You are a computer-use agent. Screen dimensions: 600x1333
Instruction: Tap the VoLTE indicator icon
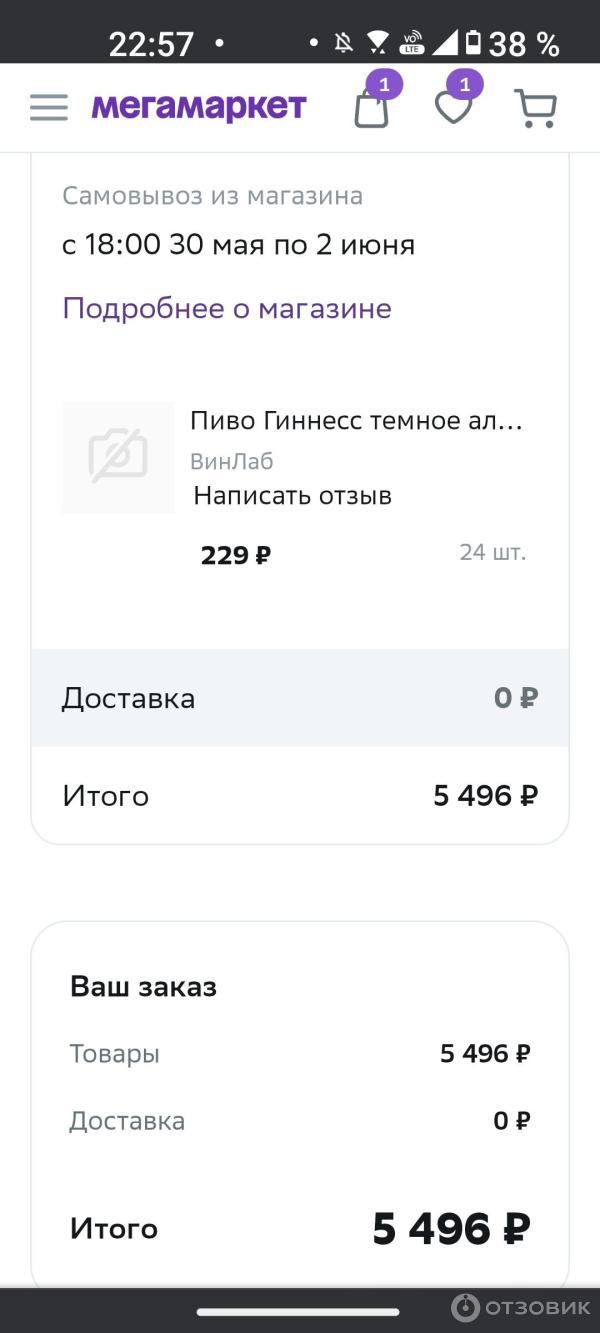click(x=411, y=43)
